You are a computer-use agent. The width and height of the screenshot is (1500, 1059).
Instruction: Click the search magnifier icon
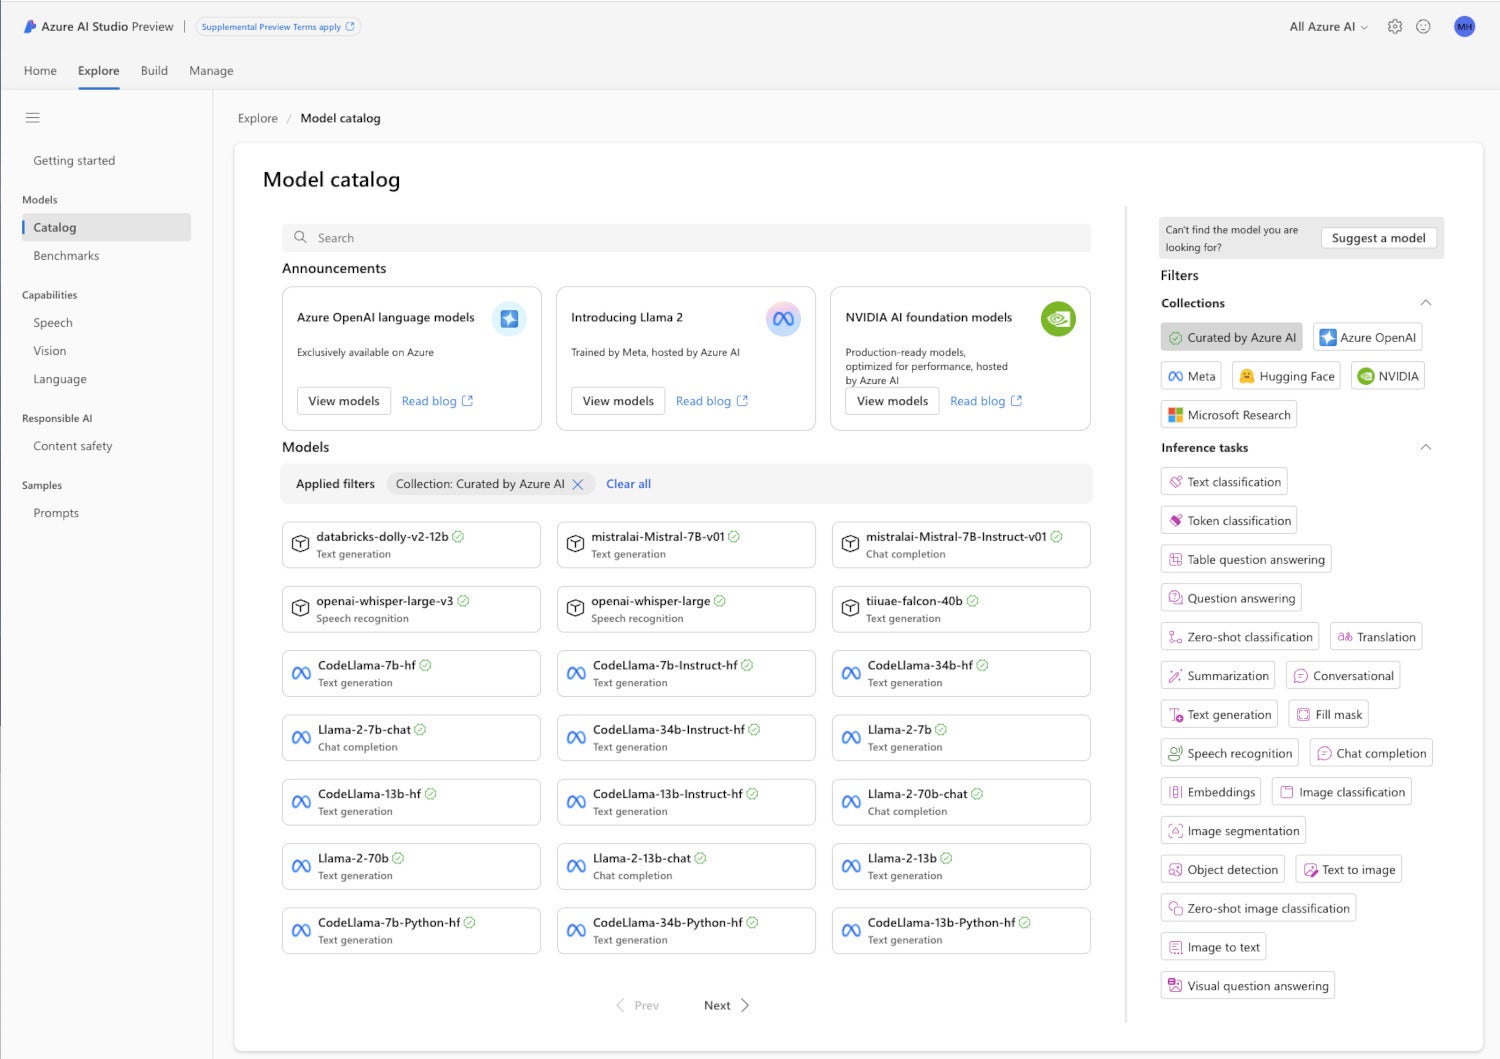300,237
